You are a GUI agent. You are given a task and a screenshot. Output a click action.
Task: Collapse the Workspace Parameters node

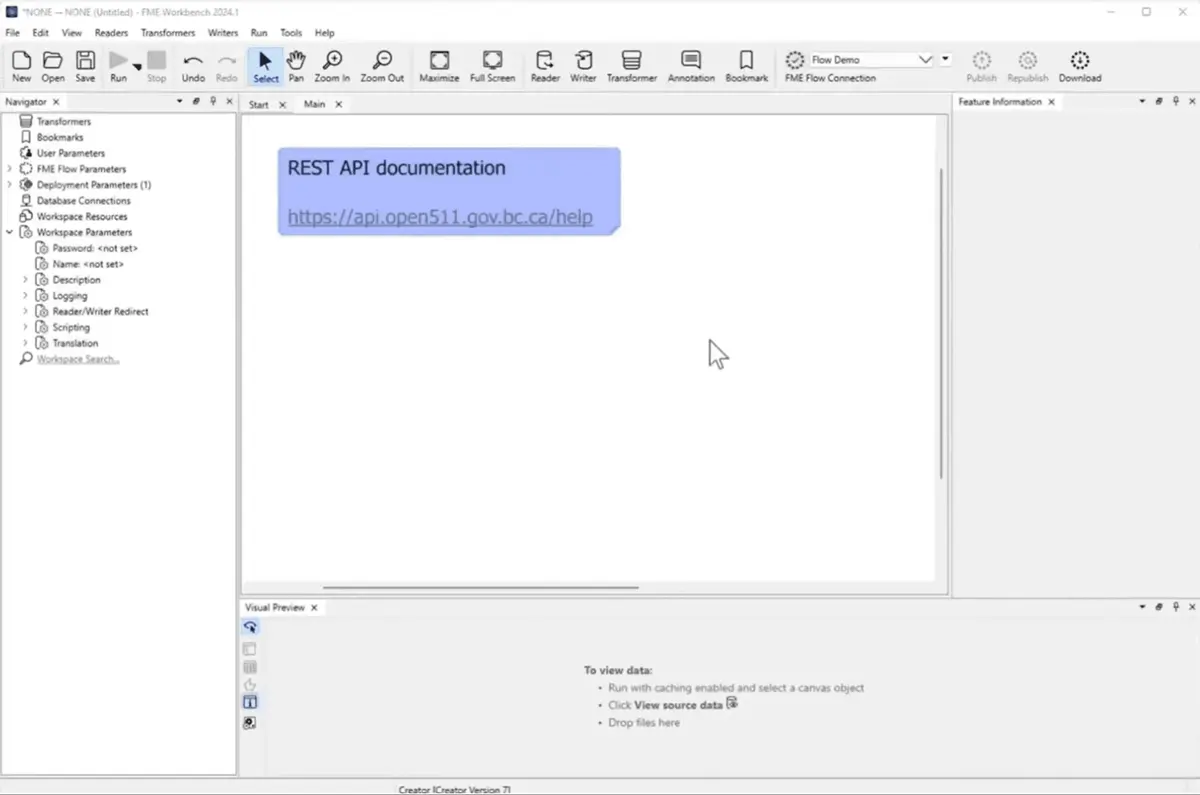pos(10,232)
